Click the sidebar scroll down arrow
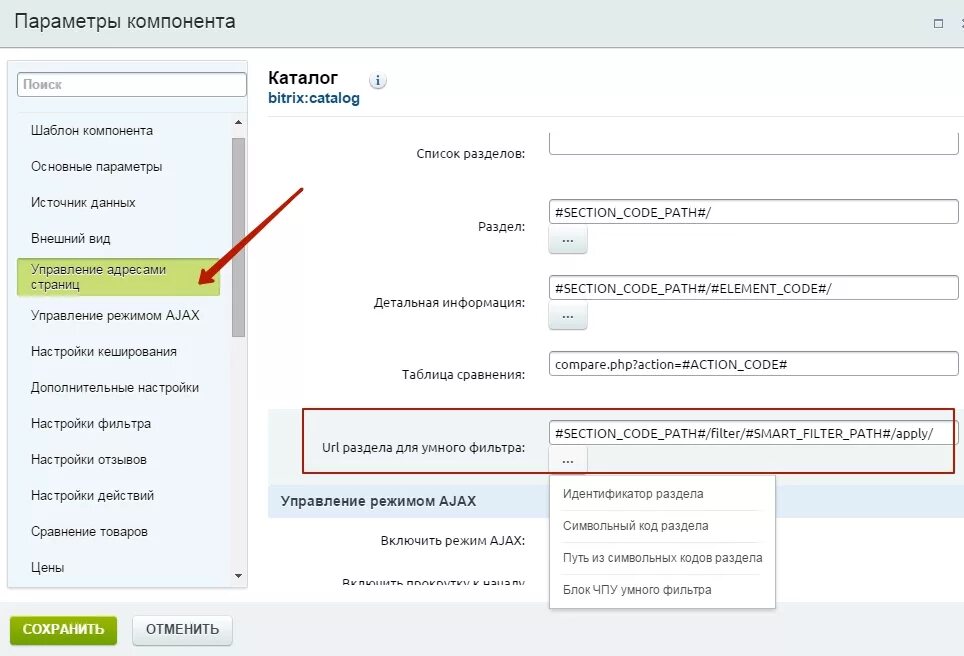The width and height of the screenshot is (964, 656). tap(239, 576)
